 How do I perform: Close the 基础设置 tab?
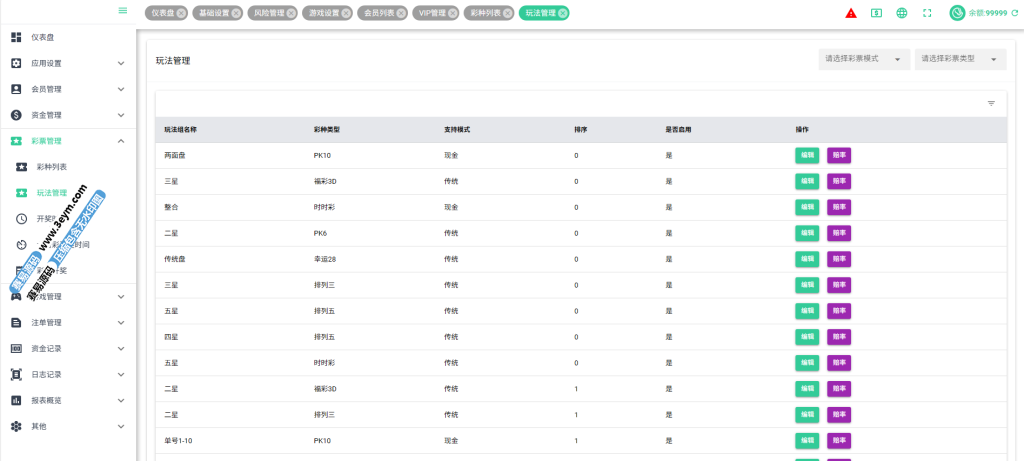235,13
